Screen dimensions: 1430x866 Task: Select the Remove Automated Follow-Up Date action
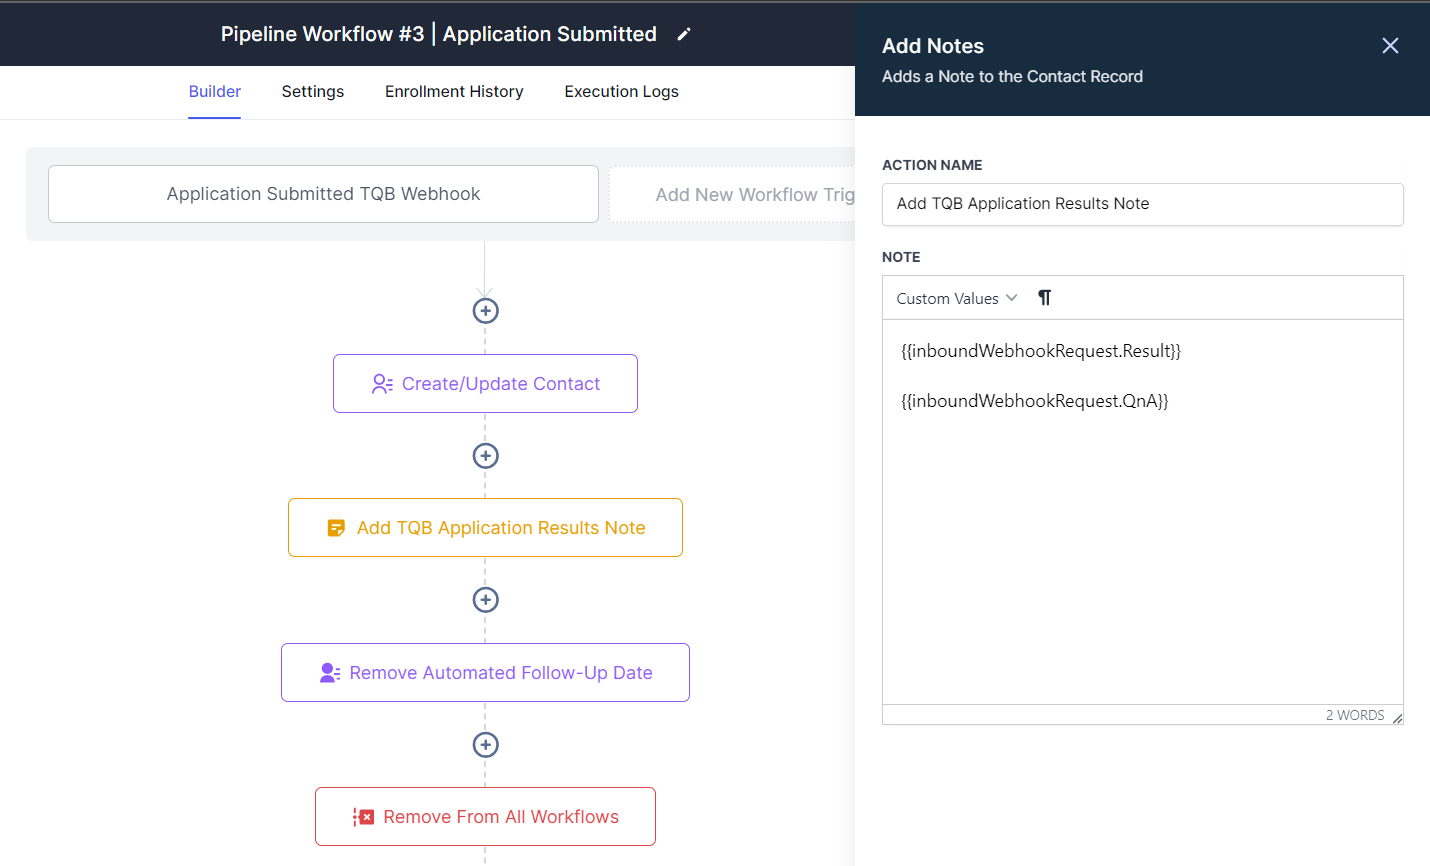coord(485,672)
